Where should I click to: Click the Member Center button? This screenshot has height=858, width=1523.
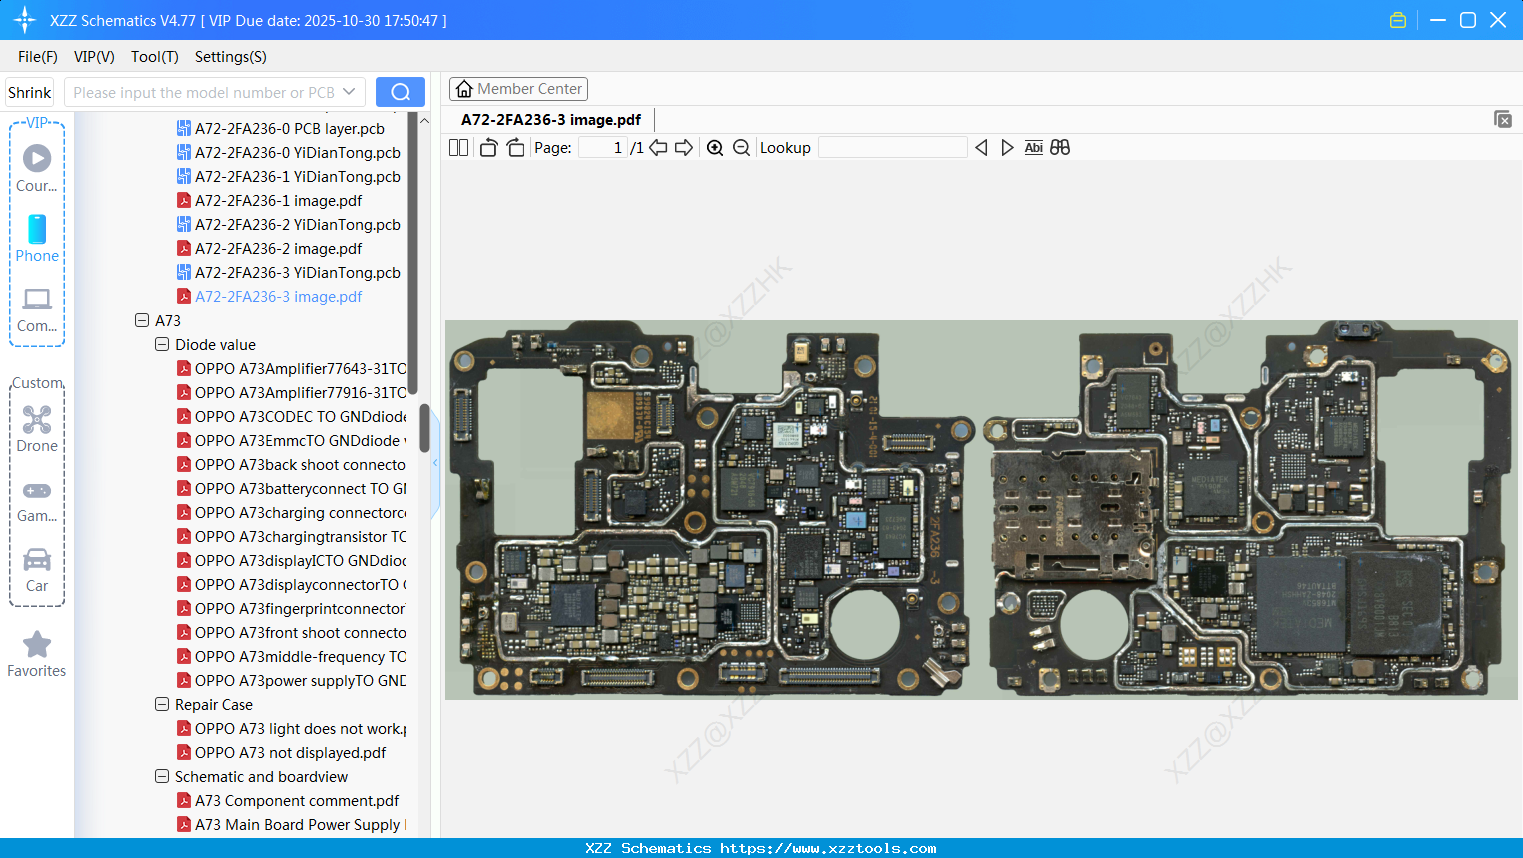(518, 89)
